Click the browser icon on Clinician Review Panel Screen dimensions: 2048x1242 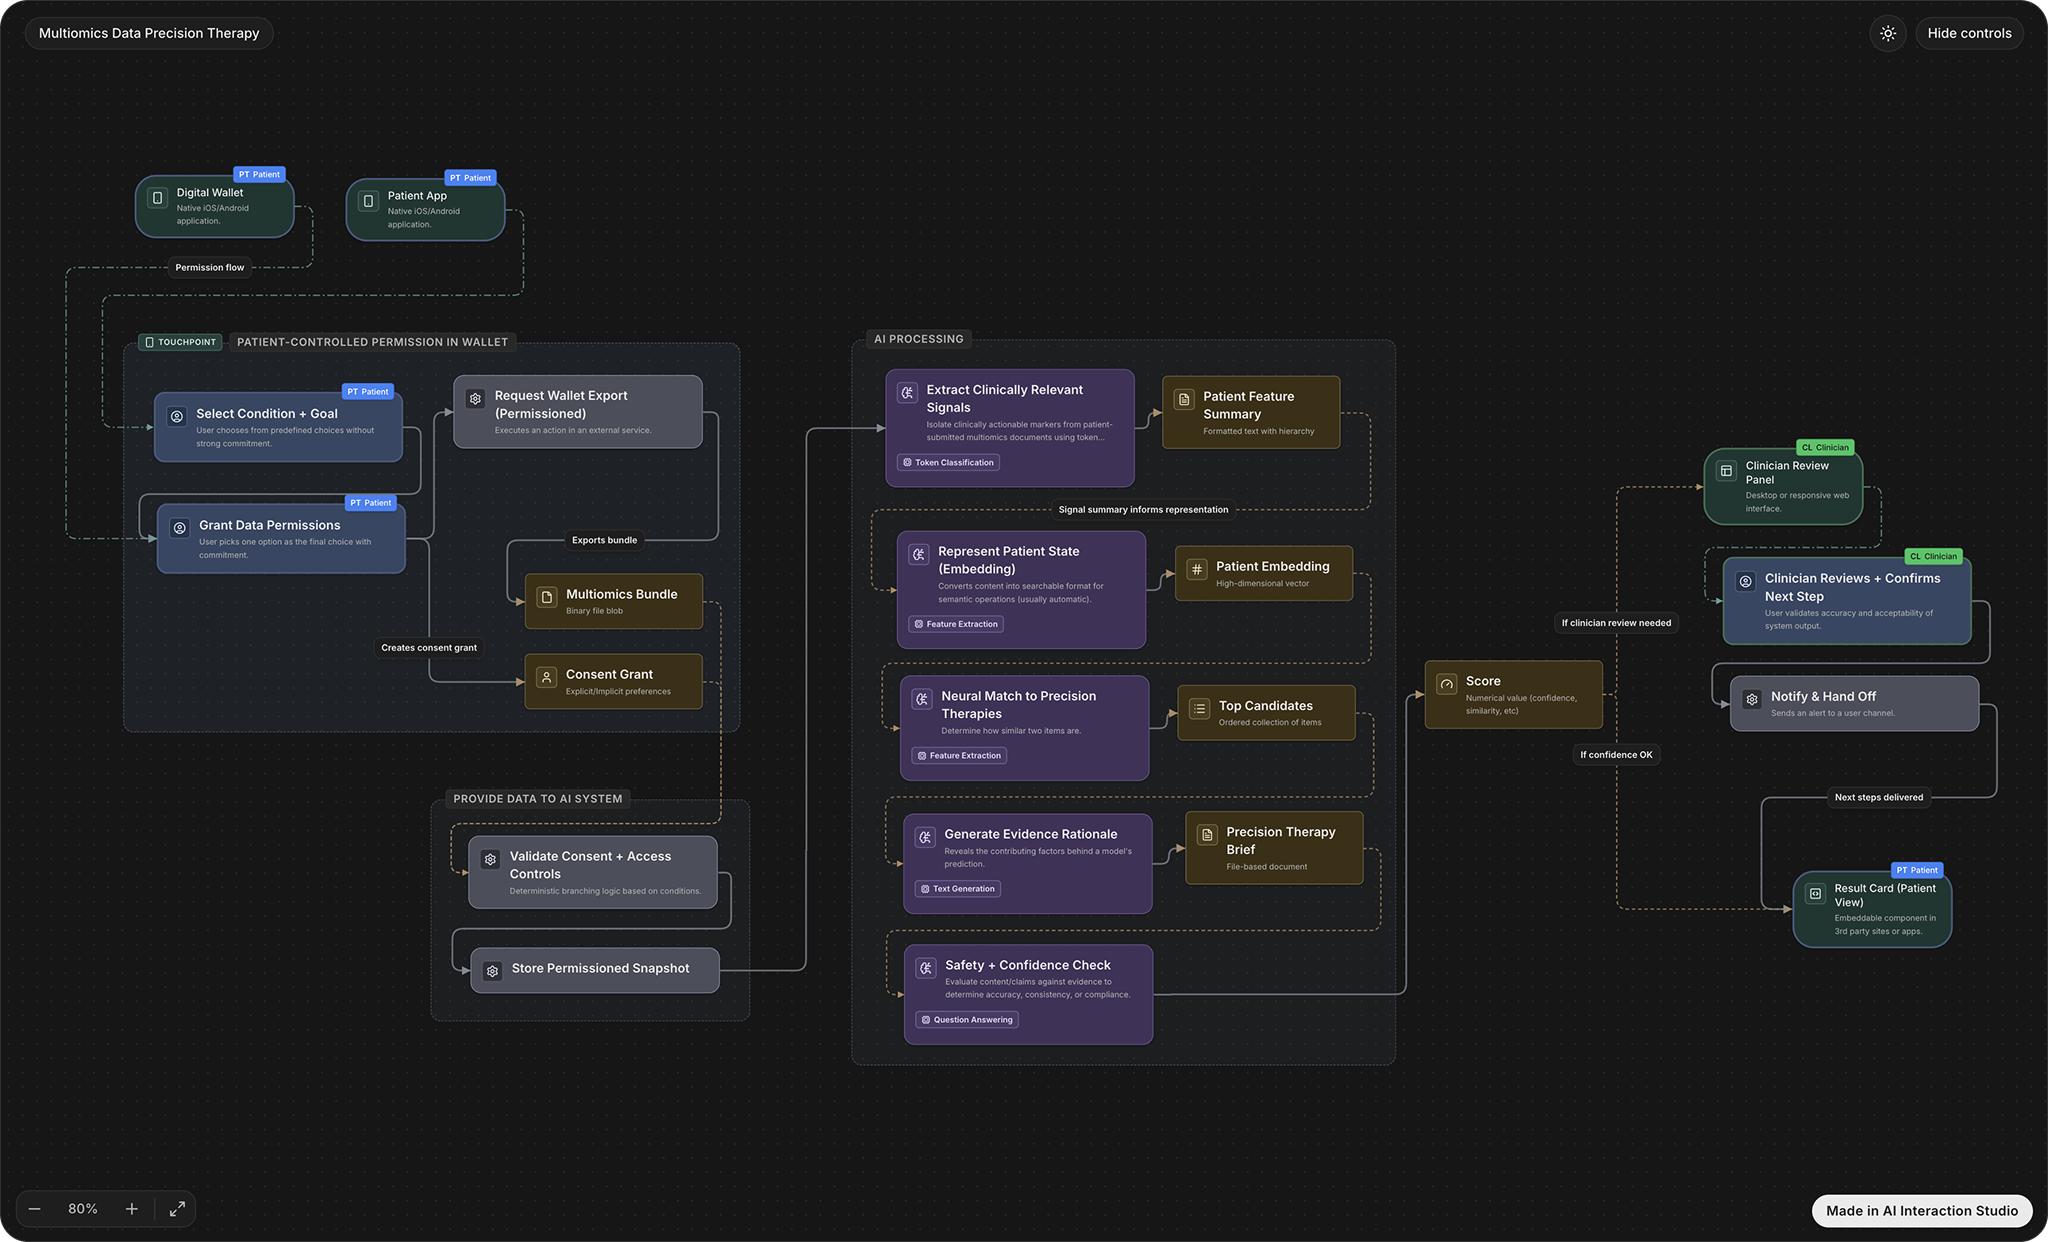[x=1727, y=469]
